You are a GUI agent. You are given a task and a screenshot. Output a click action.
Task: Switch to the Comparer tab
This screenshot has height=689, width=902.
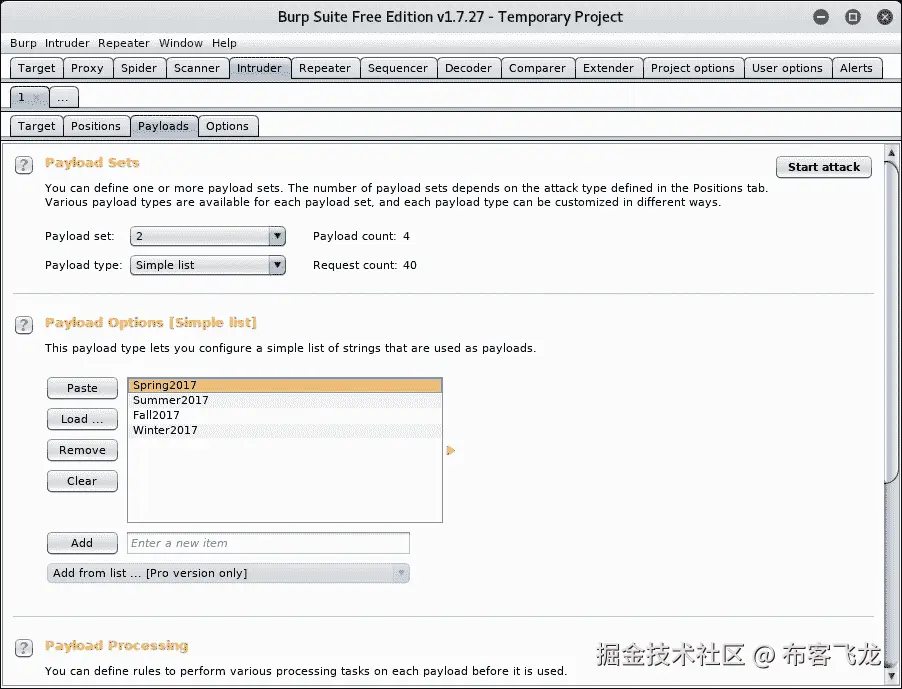(538, 68)
